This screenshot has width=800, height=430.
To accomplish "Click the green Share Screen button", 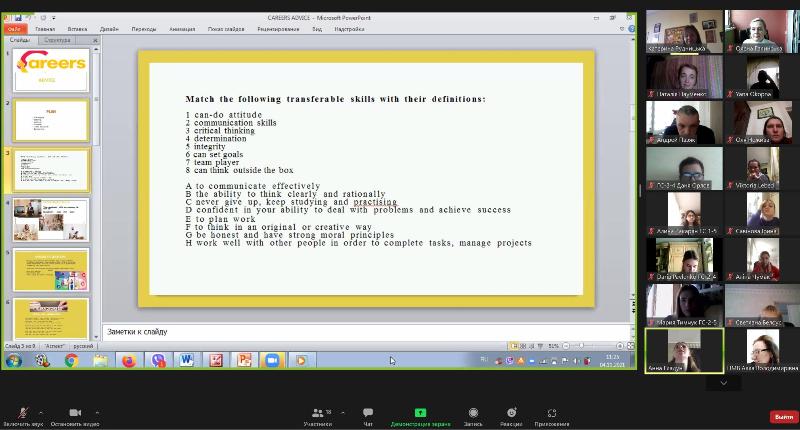I will [420, 416].
